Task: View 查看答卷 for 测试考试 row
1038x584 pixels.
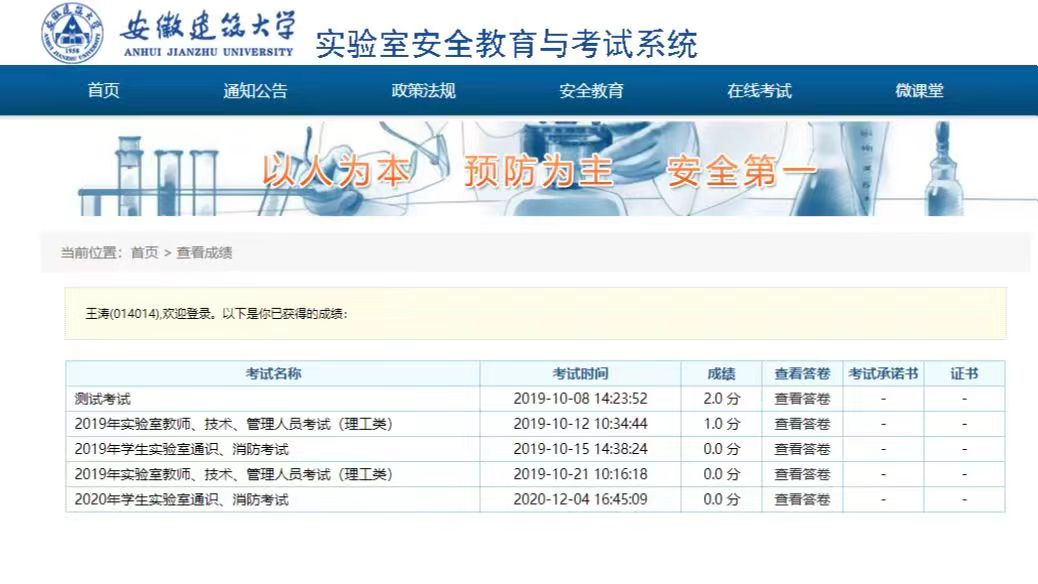Action: point(802,399)
